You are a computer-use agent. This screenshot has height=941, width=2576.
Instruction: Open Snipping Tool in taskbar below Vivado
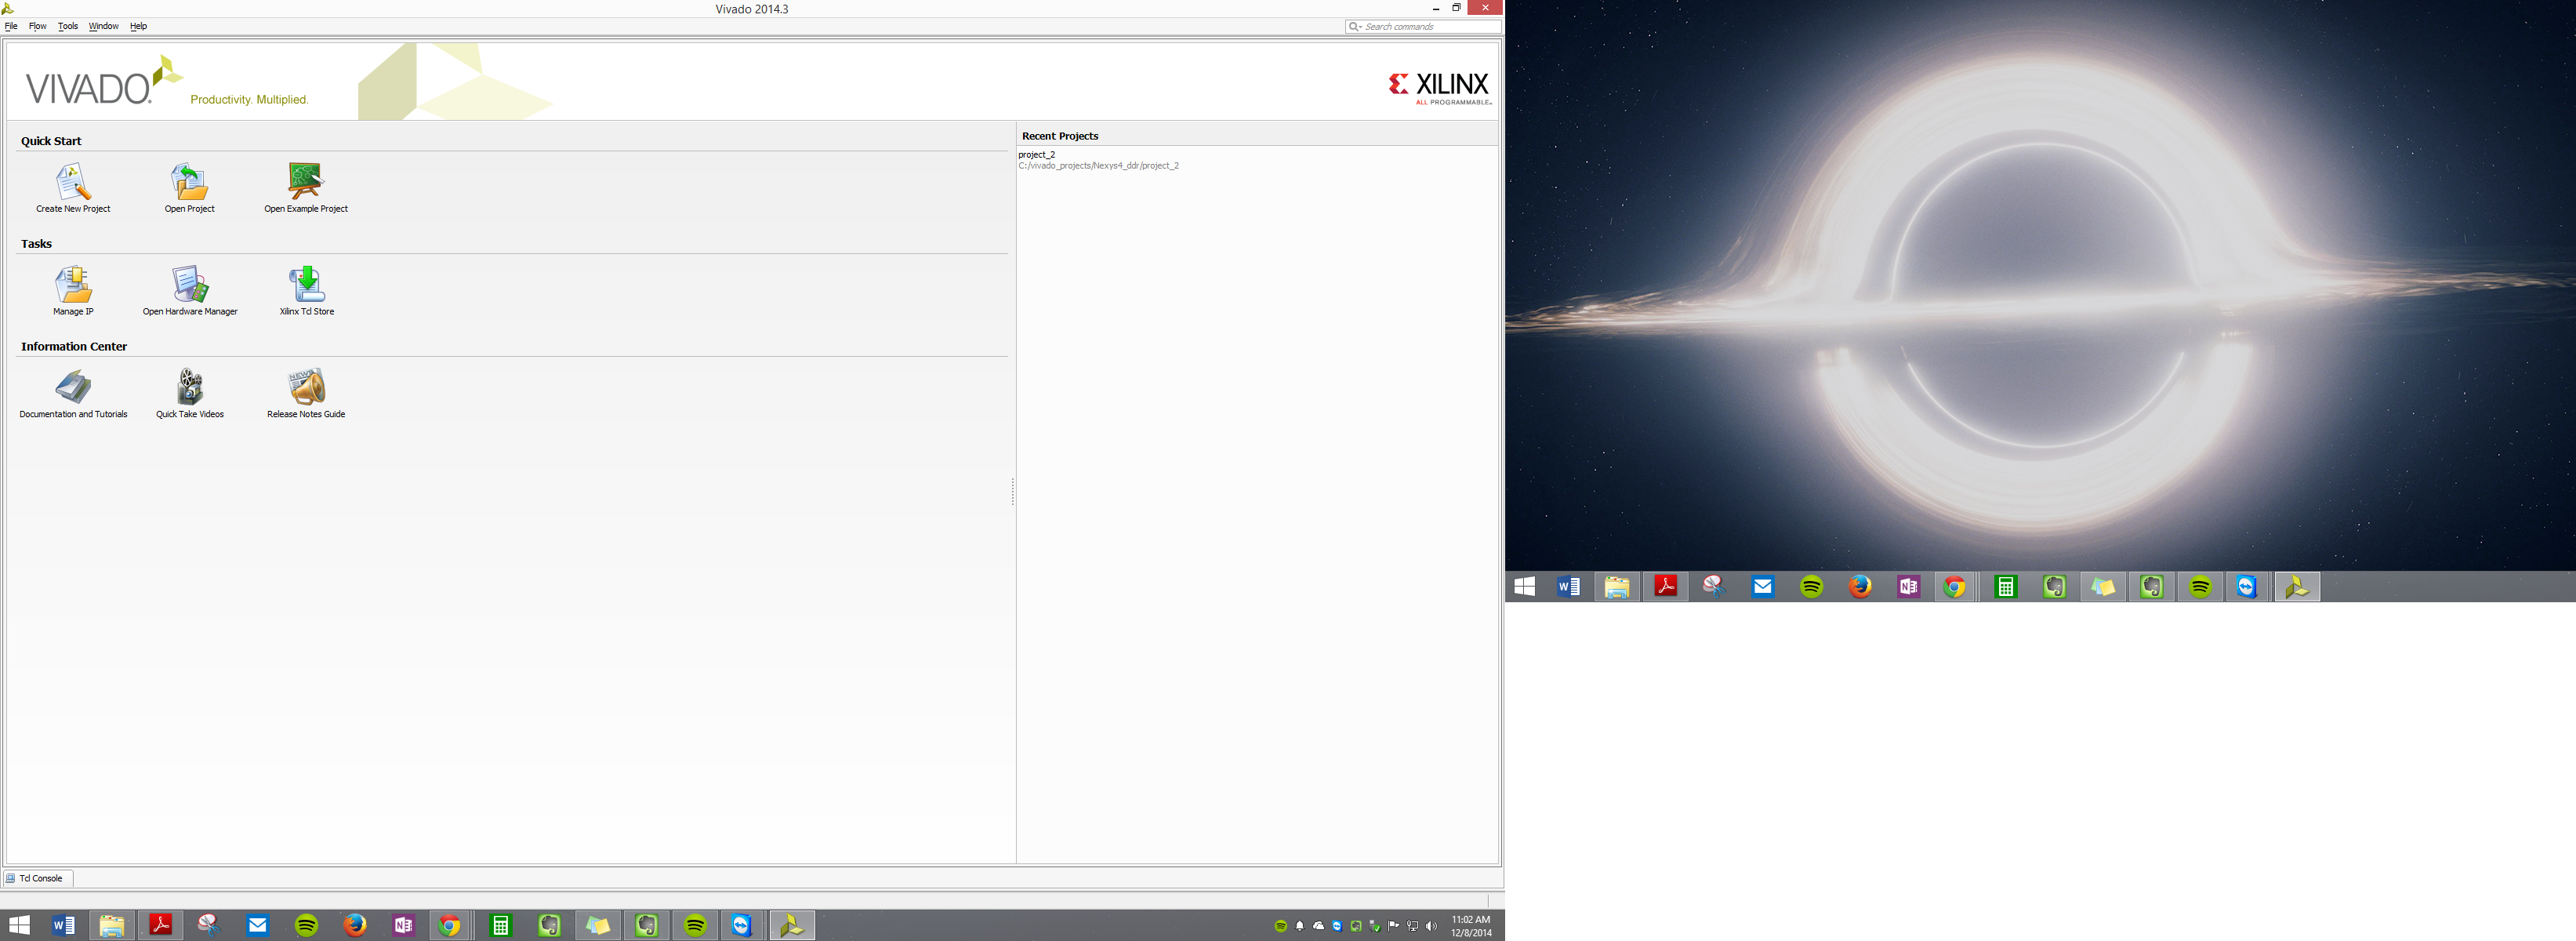pos(209,925)
